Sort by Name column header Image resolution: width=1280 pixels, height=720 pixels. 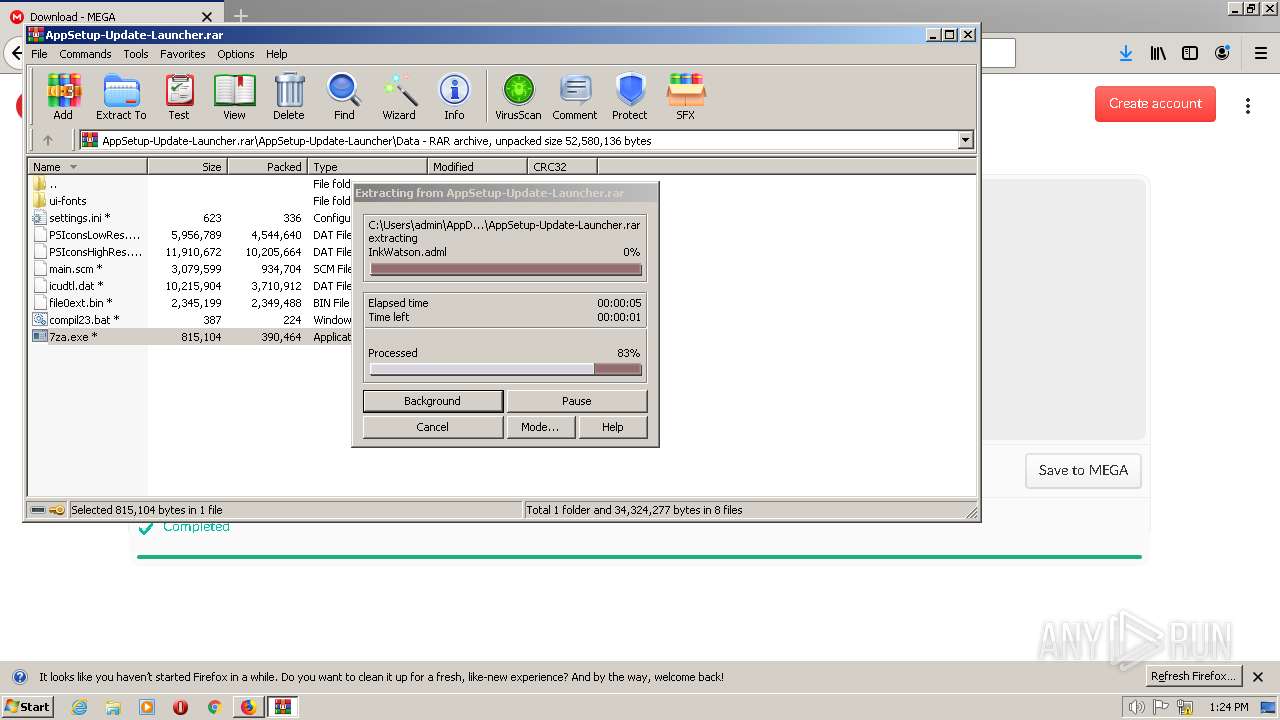click(87, 167)
